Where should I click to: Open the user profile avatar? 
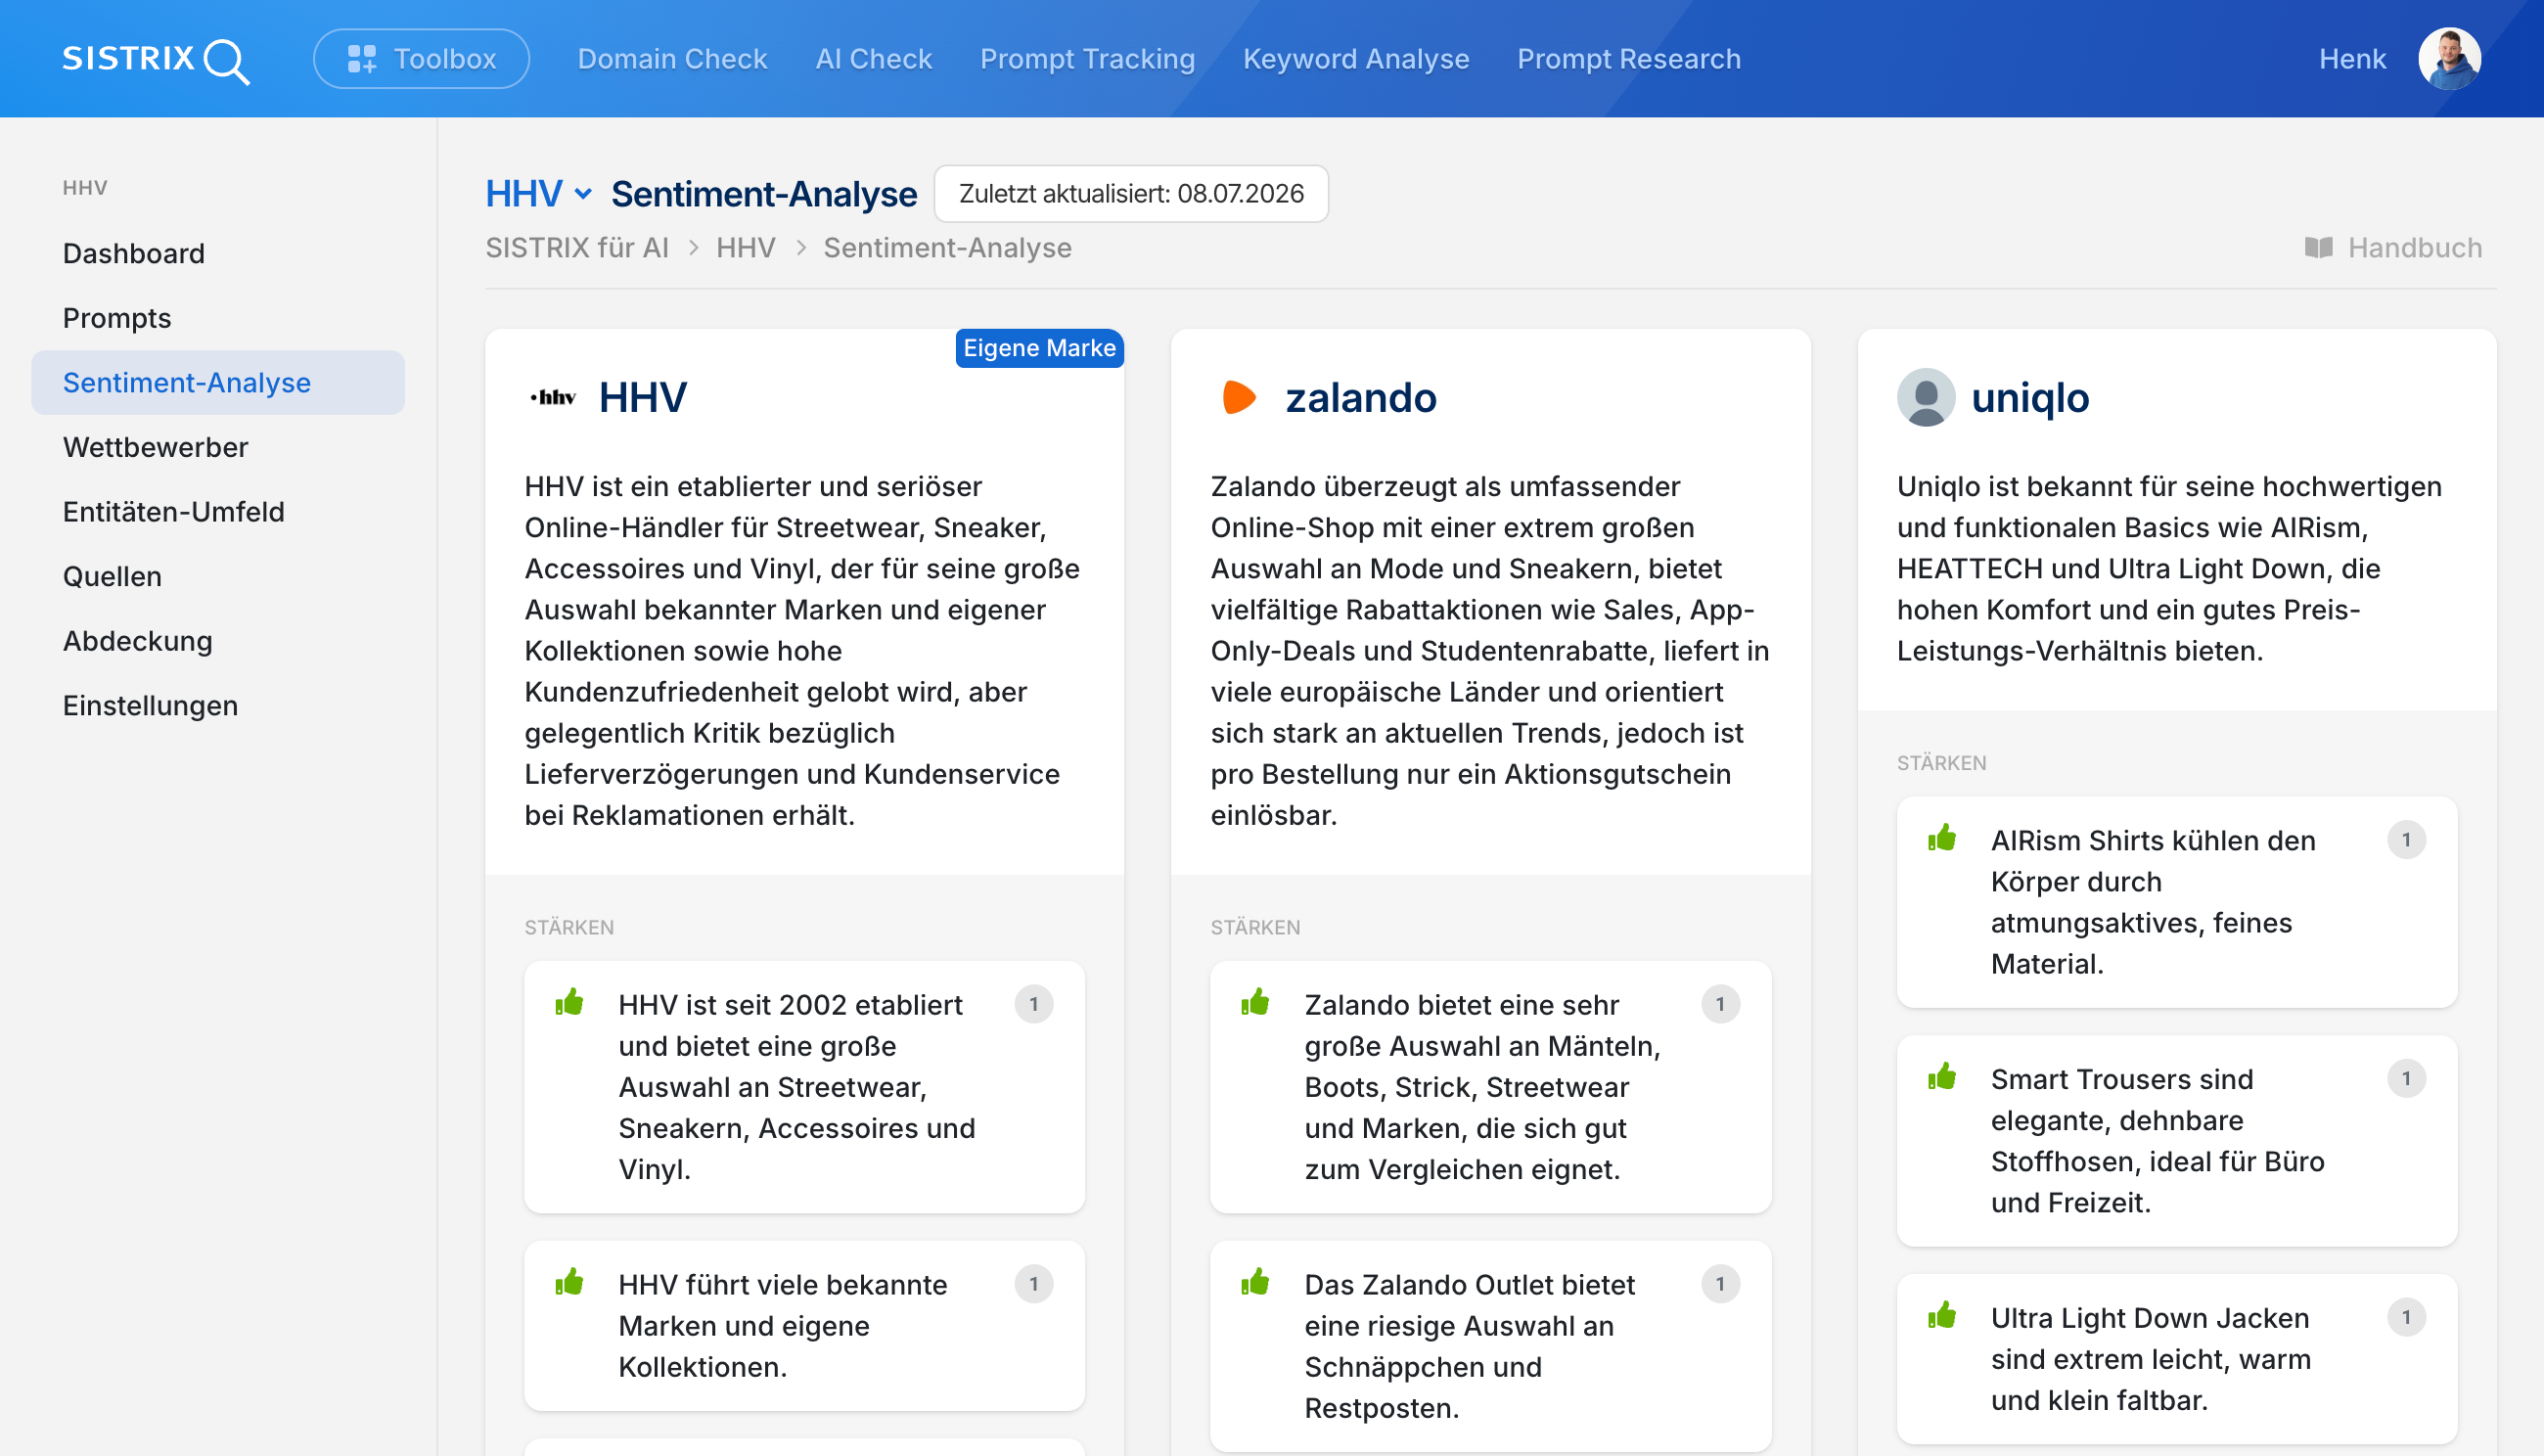pos(2449,59)
